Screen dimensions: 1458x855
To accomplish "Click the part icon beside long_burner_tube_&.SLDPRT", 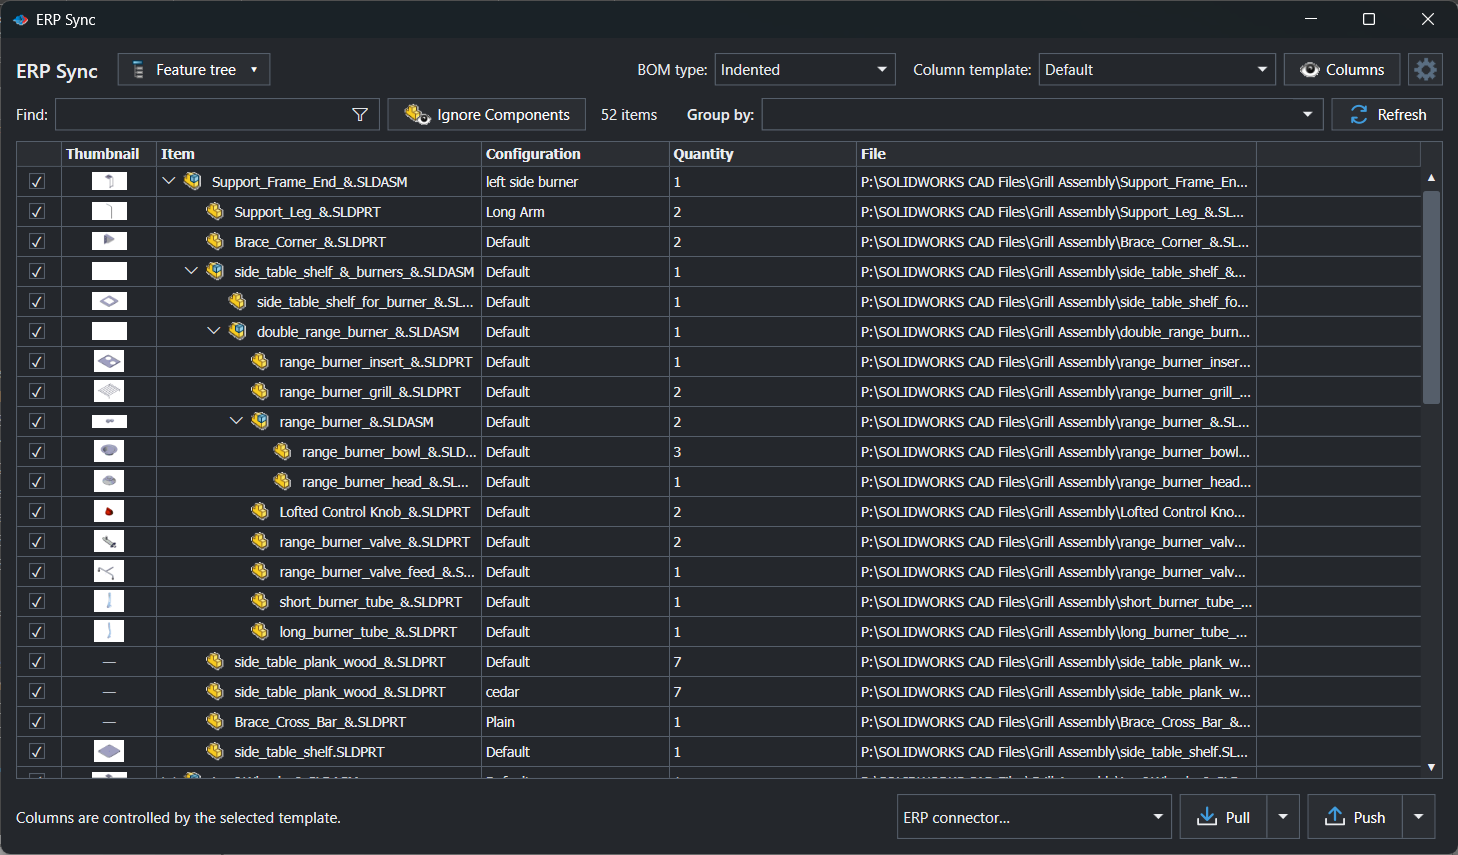I will click(260, 631).
